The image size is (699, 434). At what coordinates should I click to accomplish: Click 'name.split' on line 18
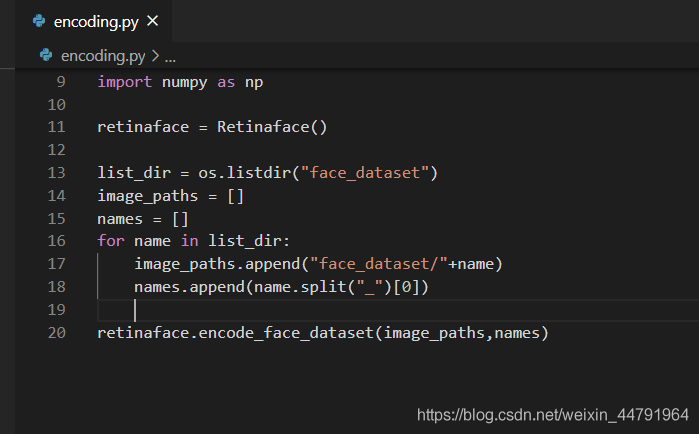[300, 287]
